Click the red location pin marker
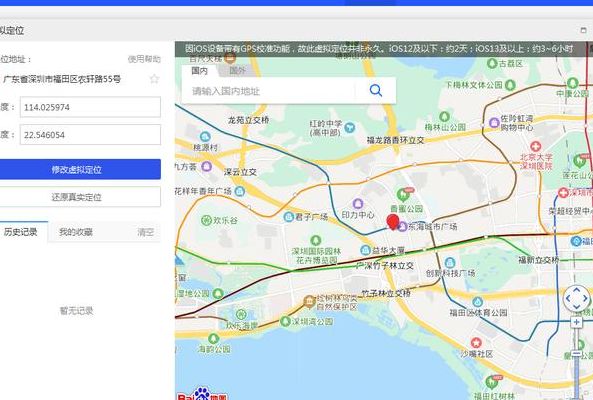The width and height of the screenshot is (593, 400). [393, 222]
